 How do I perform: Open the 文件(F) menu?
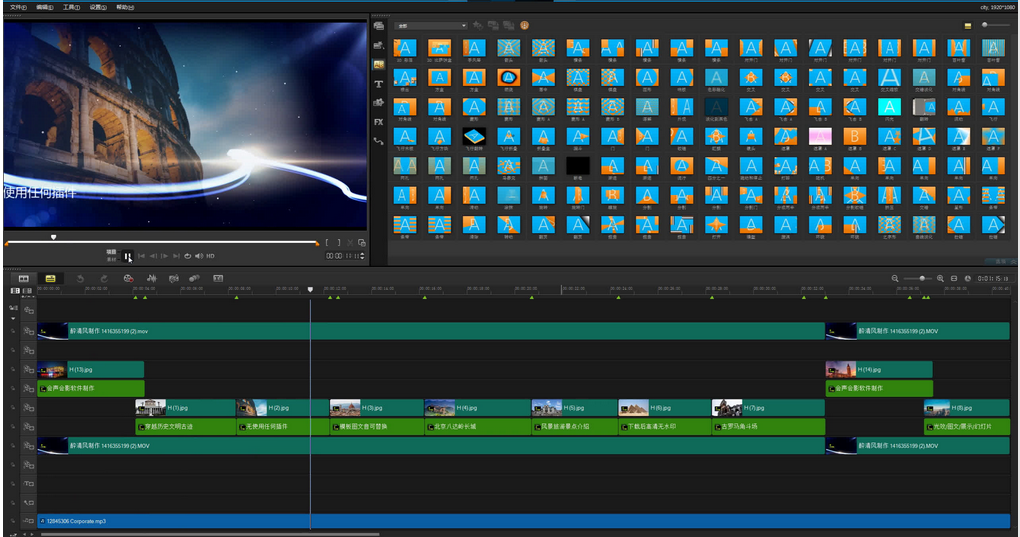tap(18, 7)
